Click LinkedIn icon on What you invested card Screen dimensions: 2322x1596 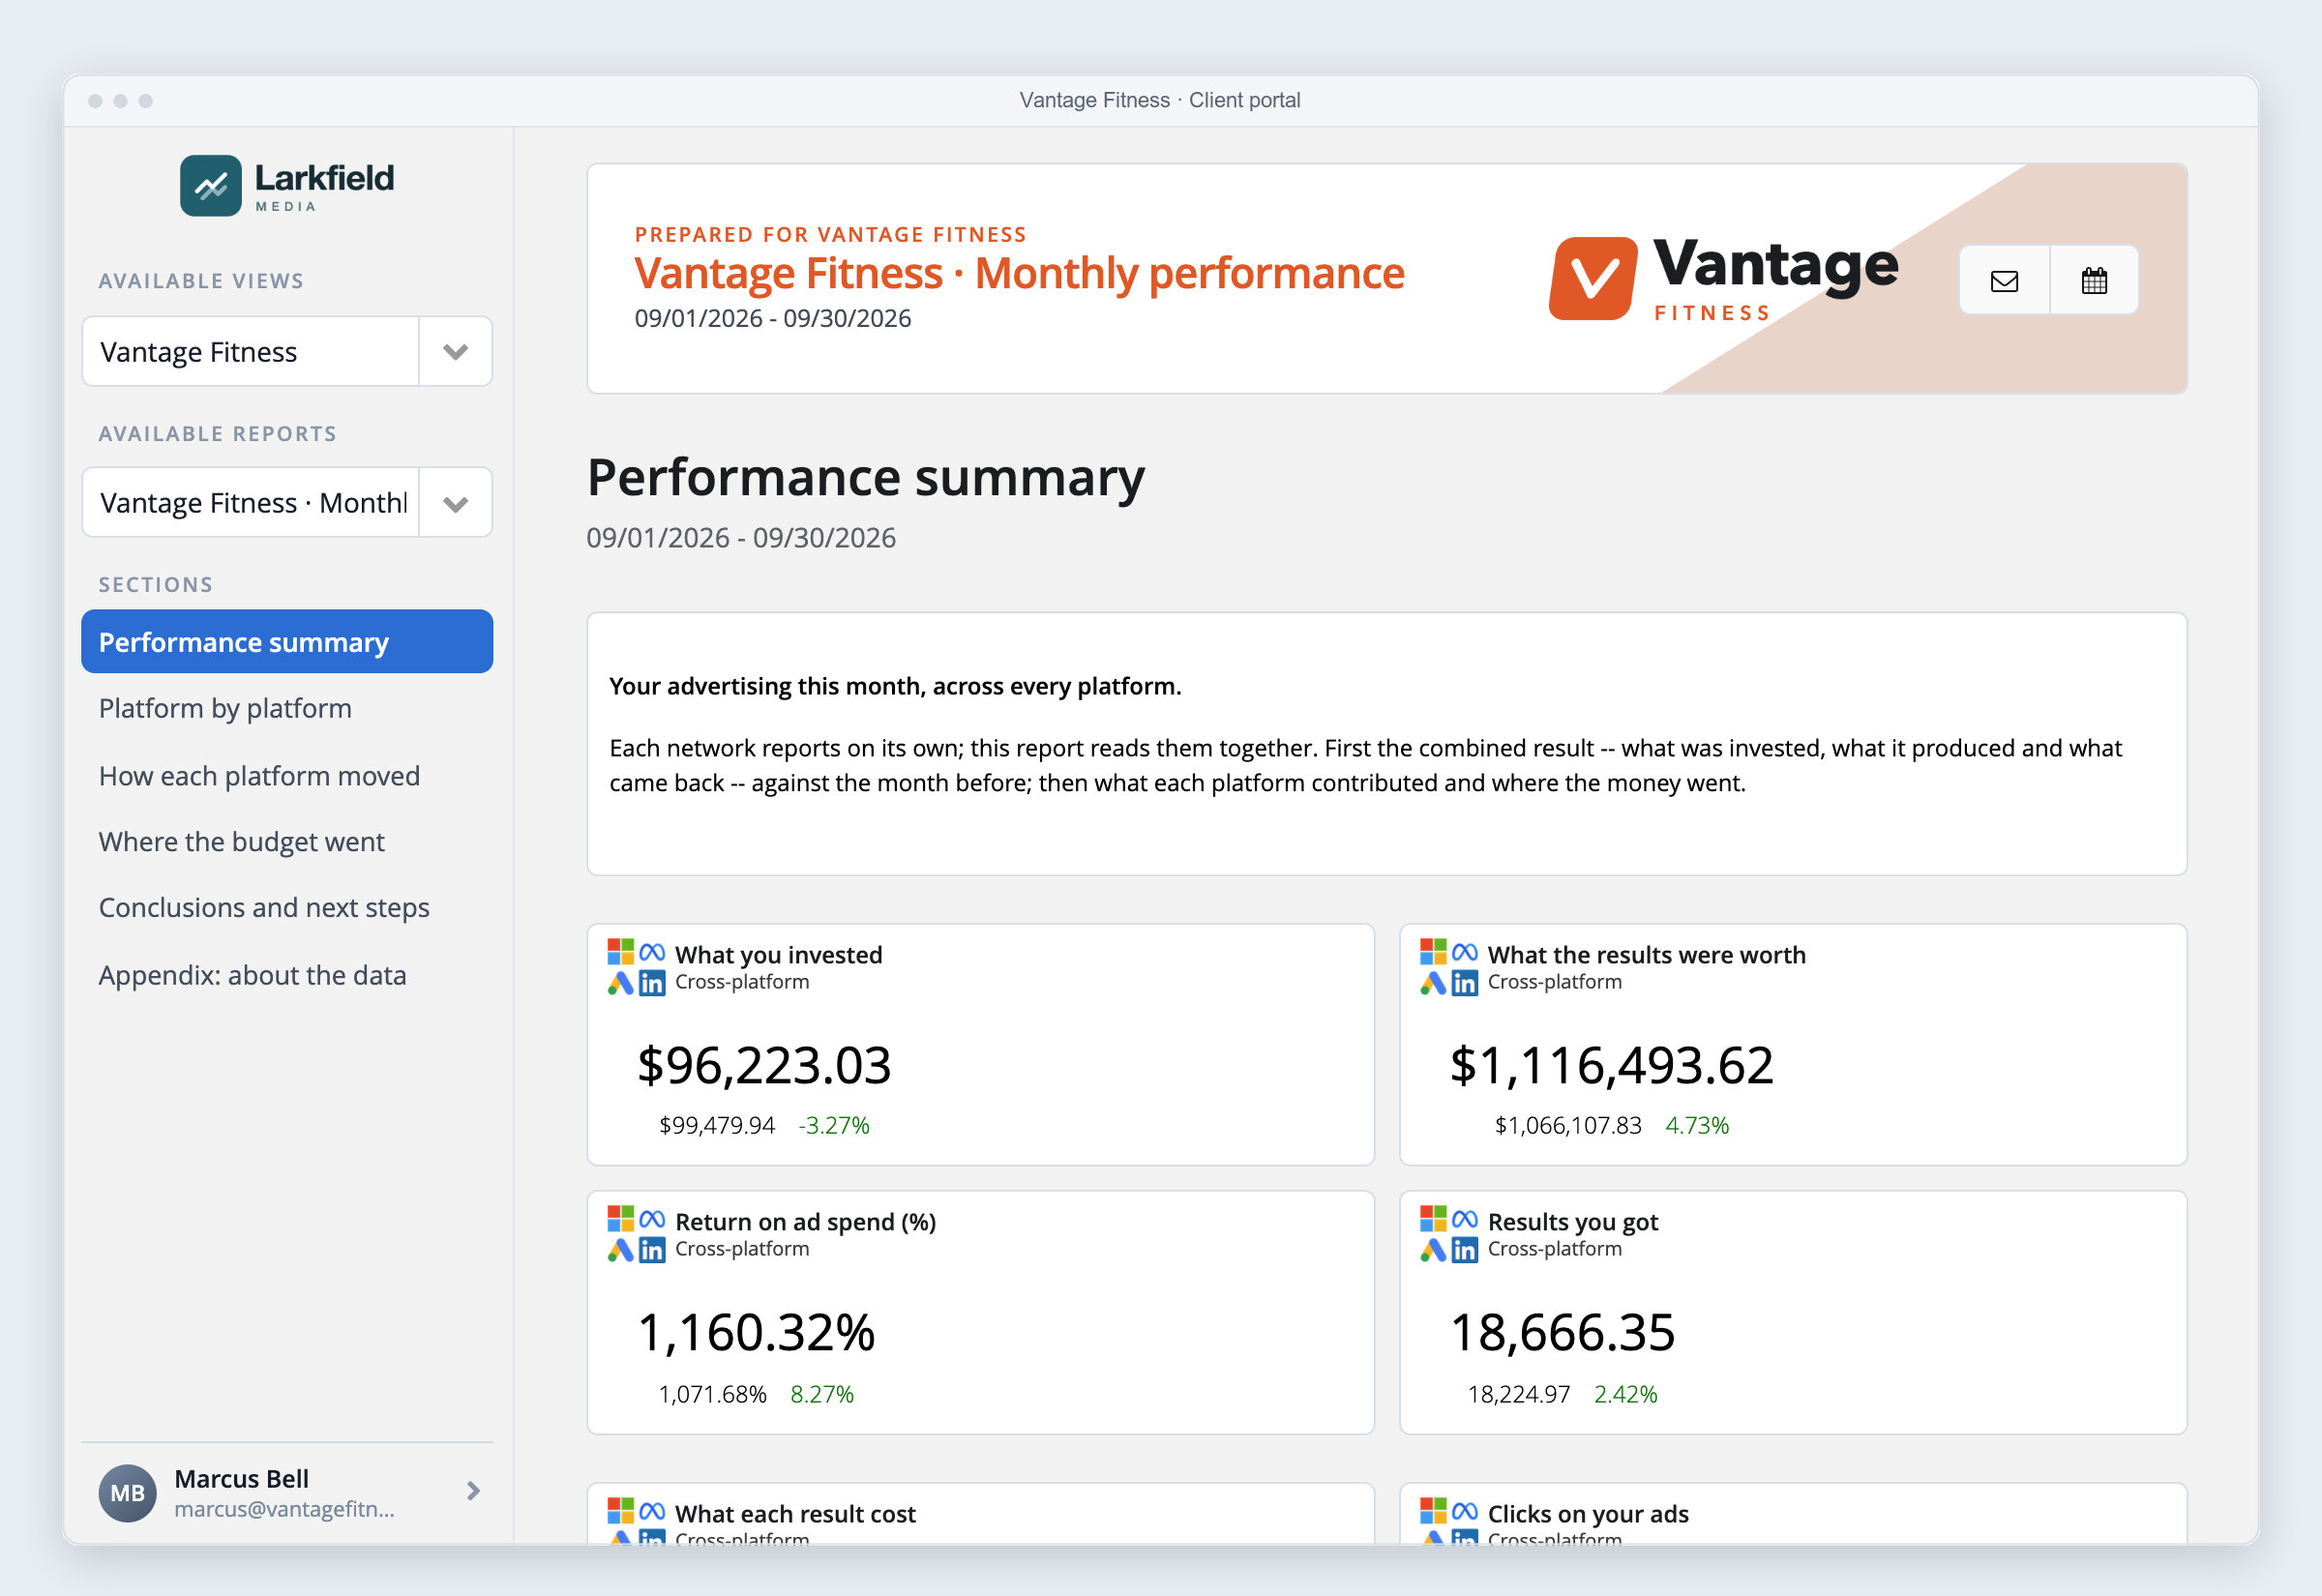coord(652,983)
